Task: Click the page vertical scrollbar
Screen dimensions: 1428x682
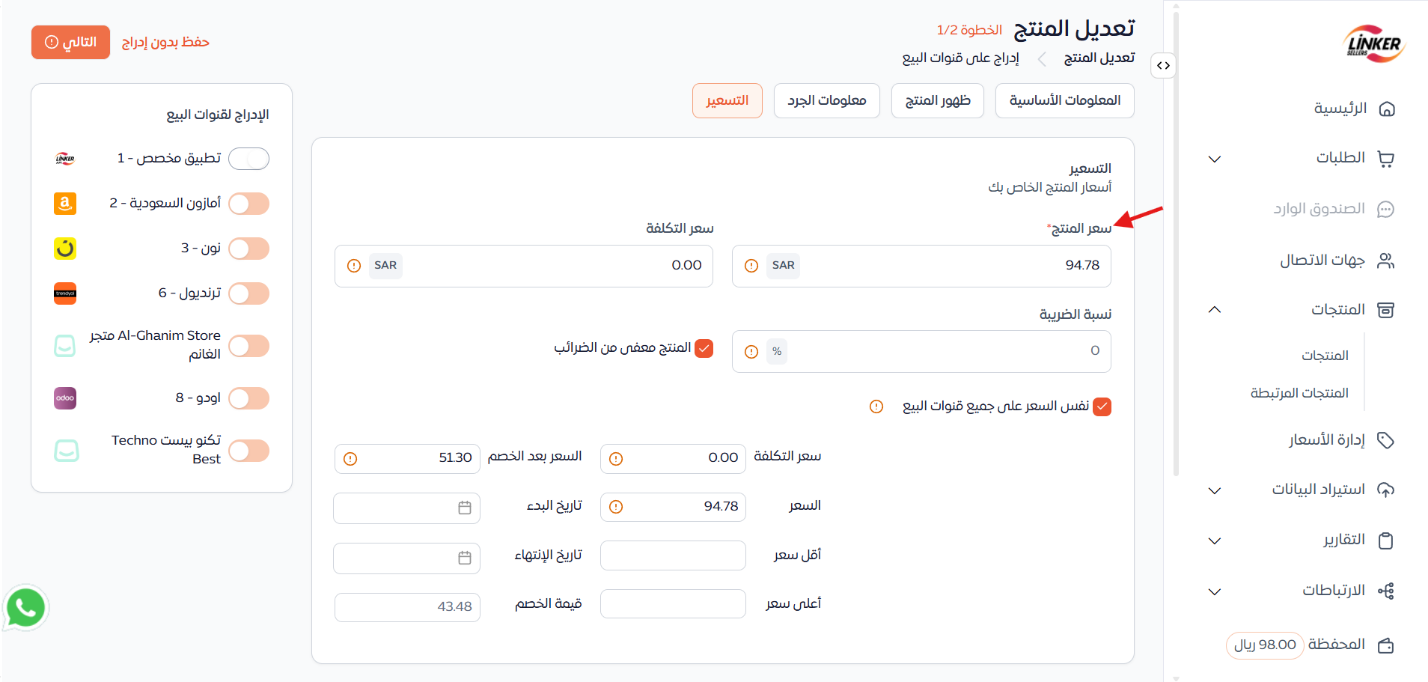Action: coord(1175,245)
